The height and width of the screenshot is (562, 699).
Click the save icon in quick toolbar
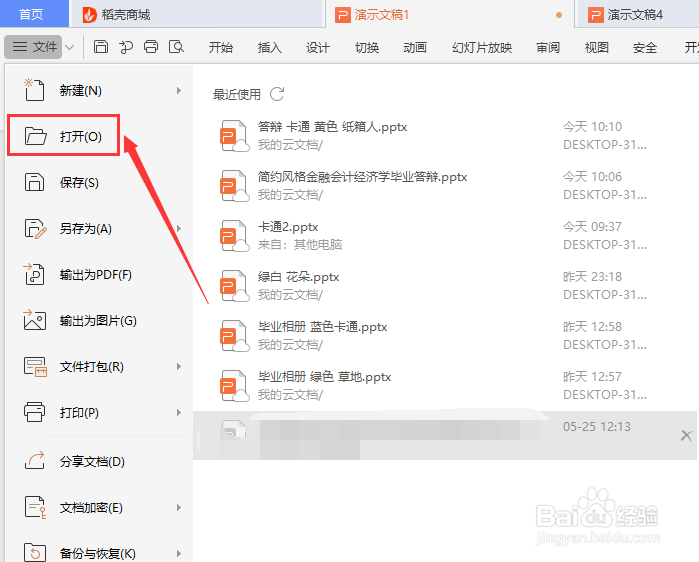tap(101, 46)
